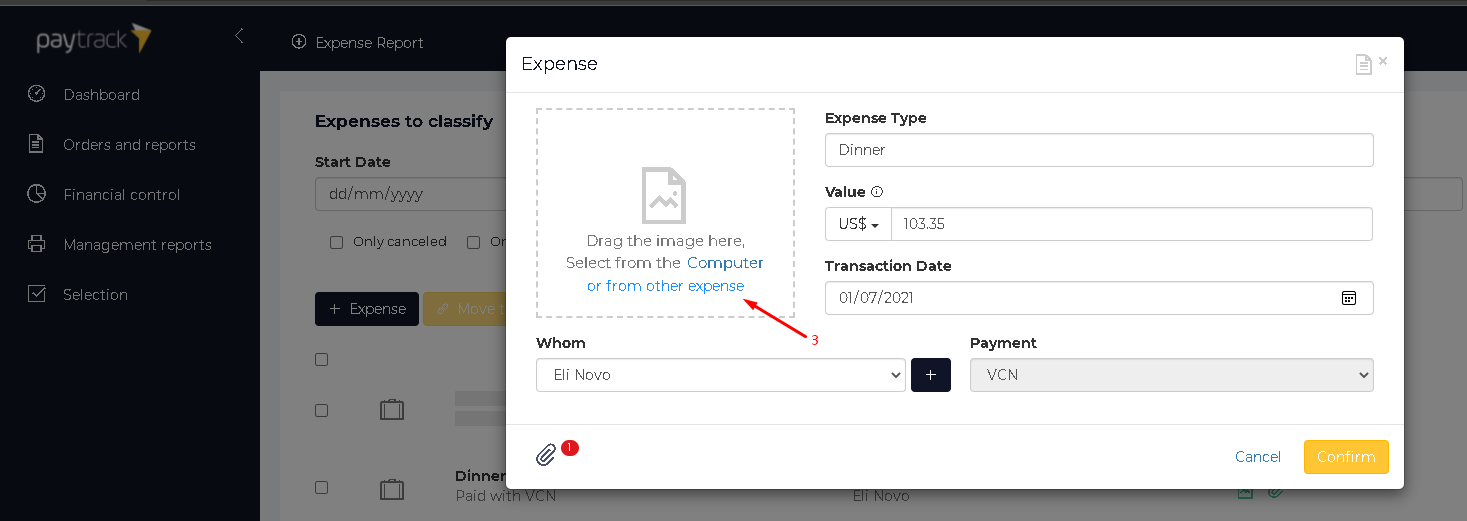This screenshot has width=1467, height=521.
Task: Go to the Selection menu item
Action: point(95,295)
